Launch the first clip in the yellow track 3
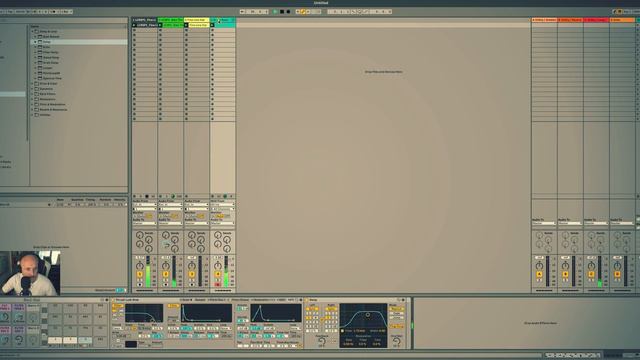This screenshot has width=640, height=360. pos(187,25)
